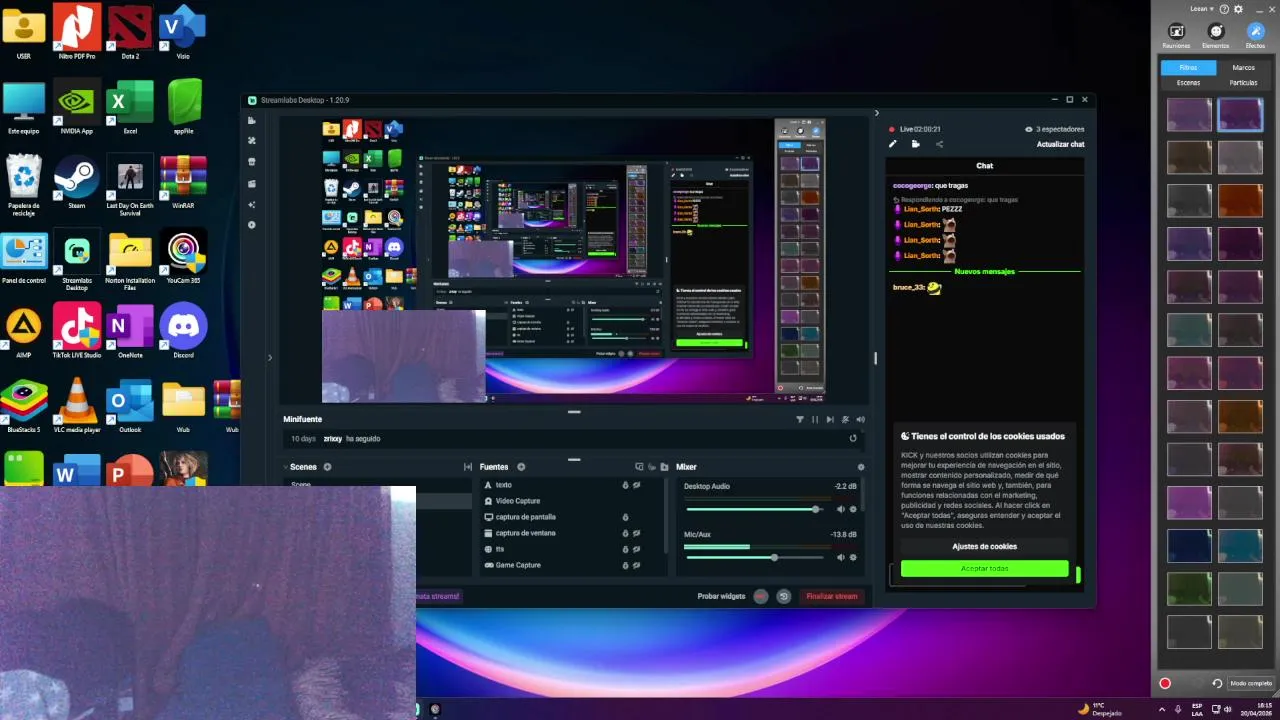Switch to Filtros tab in YouCam
The image size is (1280, 720).
coord(1188,68)
